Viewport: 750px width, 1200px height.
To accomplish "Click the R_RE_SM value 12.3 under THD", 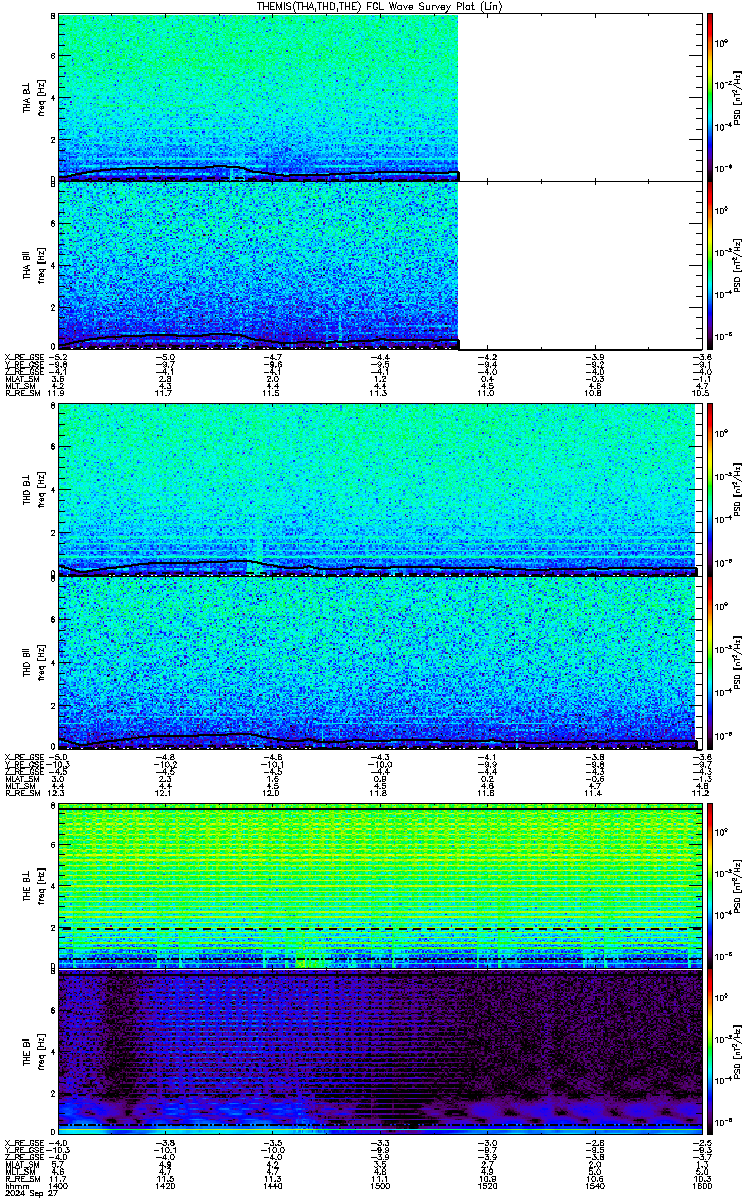I will pyautogui.click(x=58, y=793).
